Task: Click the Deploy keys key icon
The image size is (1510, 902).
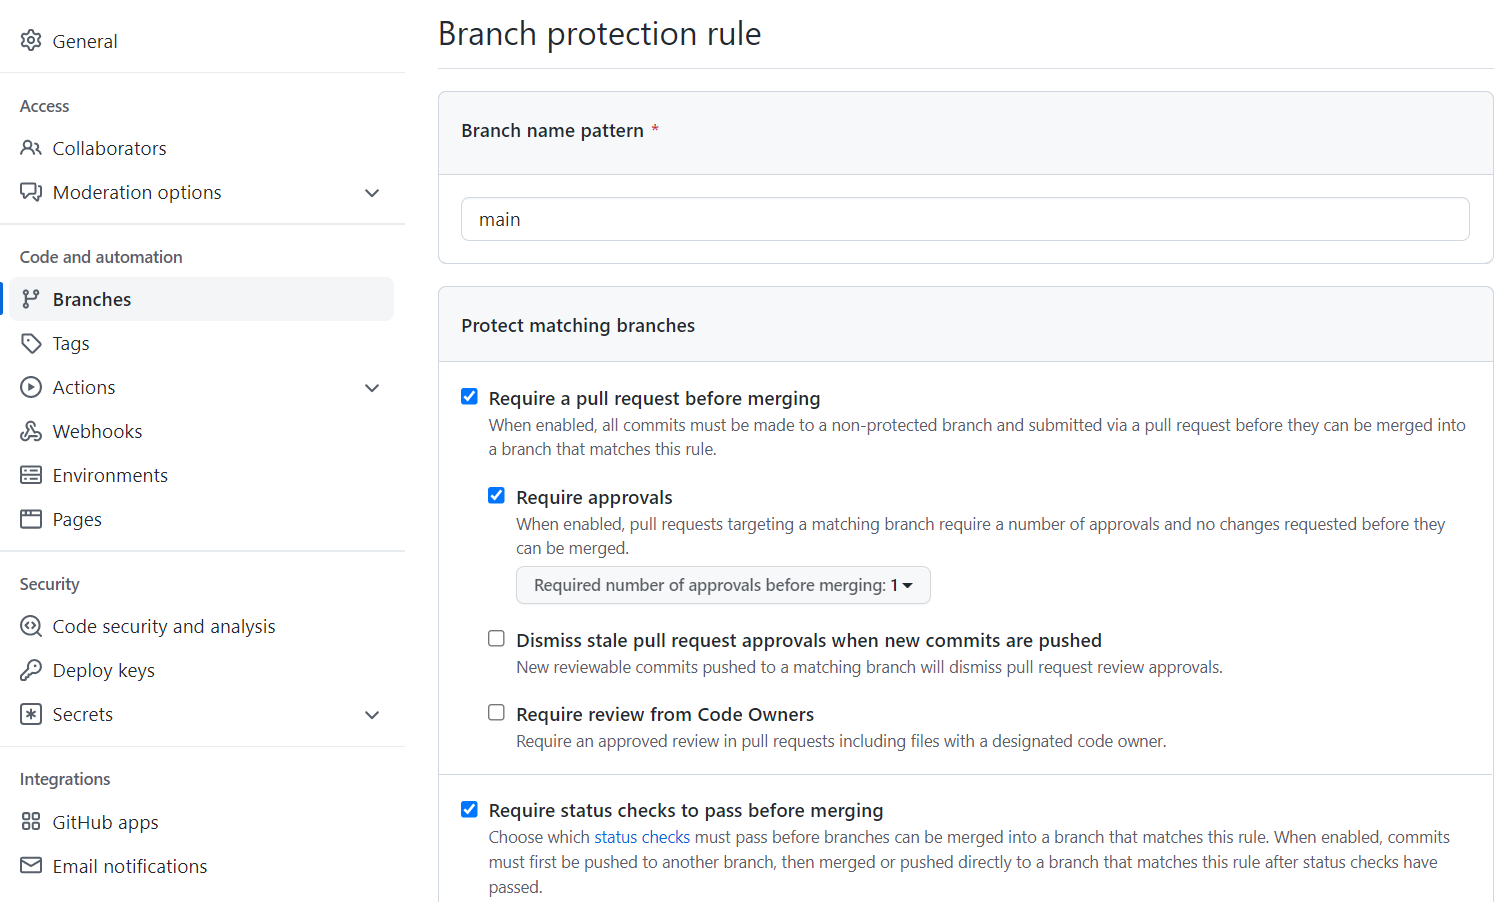Action: [31, 670]
